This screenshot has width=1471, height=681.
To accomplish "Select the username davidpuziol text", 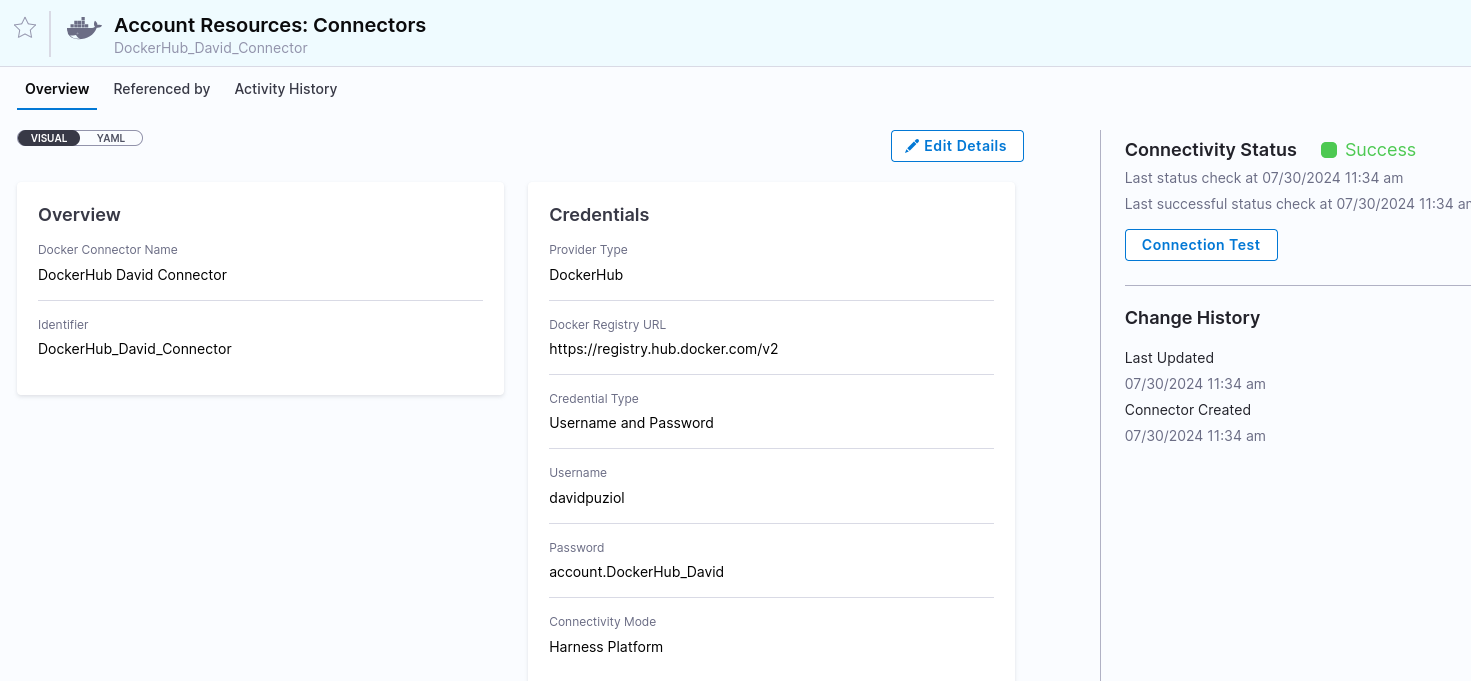I will 586,497.
